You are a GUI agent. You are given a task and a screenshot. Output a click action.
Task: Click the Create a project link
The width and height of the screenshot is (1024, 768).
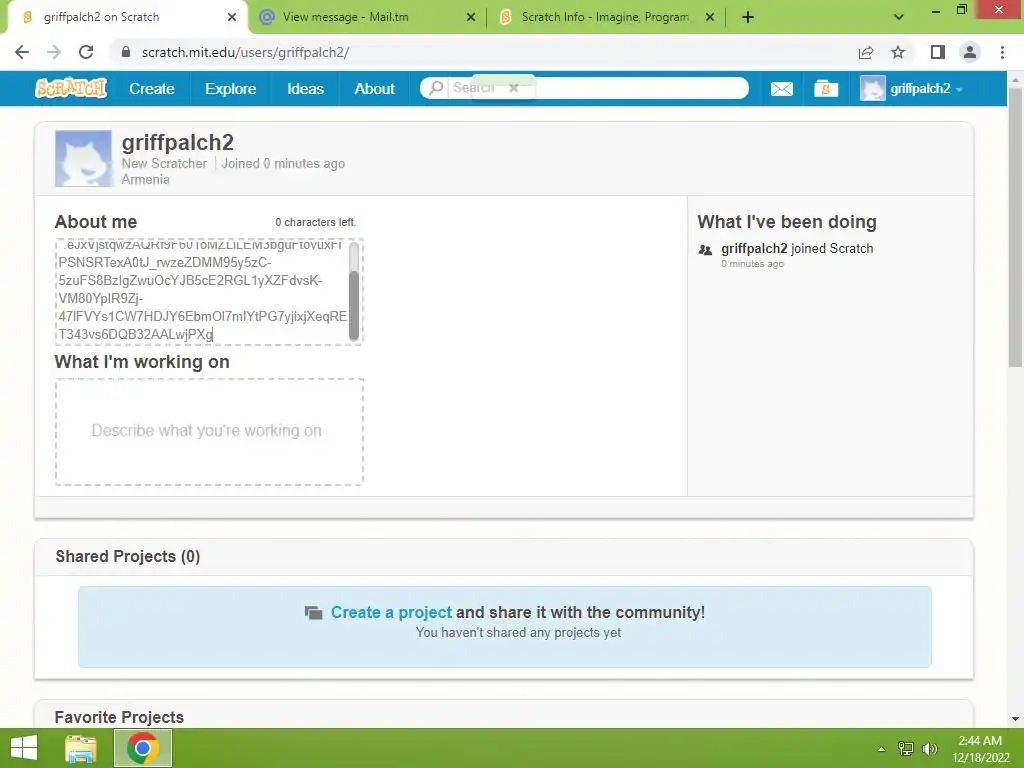tap(391, 613)
